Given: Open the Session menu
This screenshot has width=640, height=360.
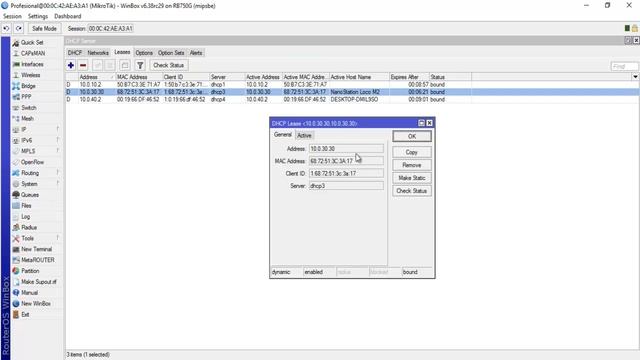Looking at the screenshot, I should pos(12,16).
